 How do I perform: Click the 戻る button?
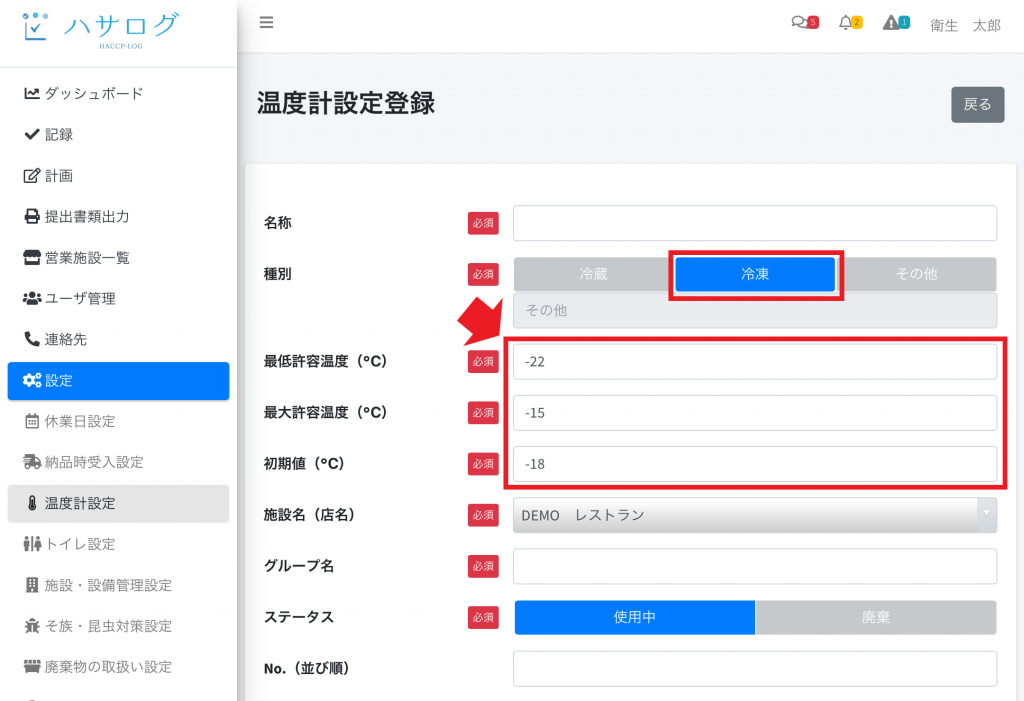(x=977, y=104)
